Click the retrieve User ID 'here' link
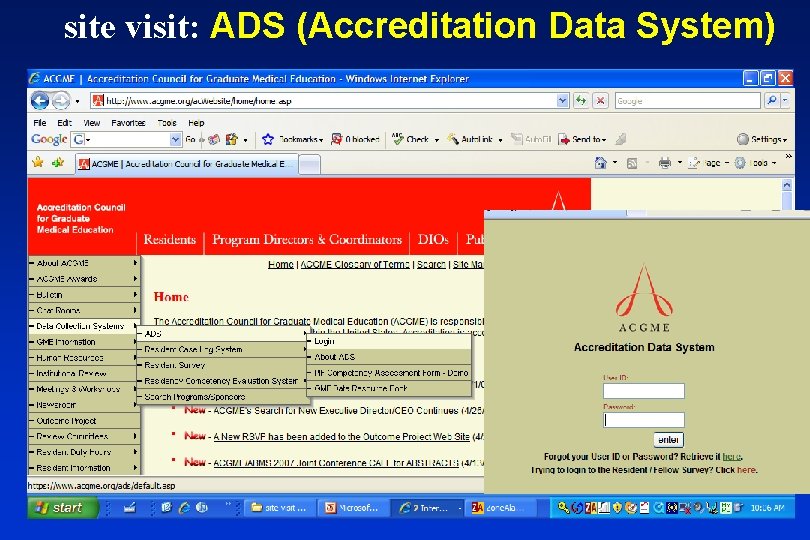 [x=731, y=456]
